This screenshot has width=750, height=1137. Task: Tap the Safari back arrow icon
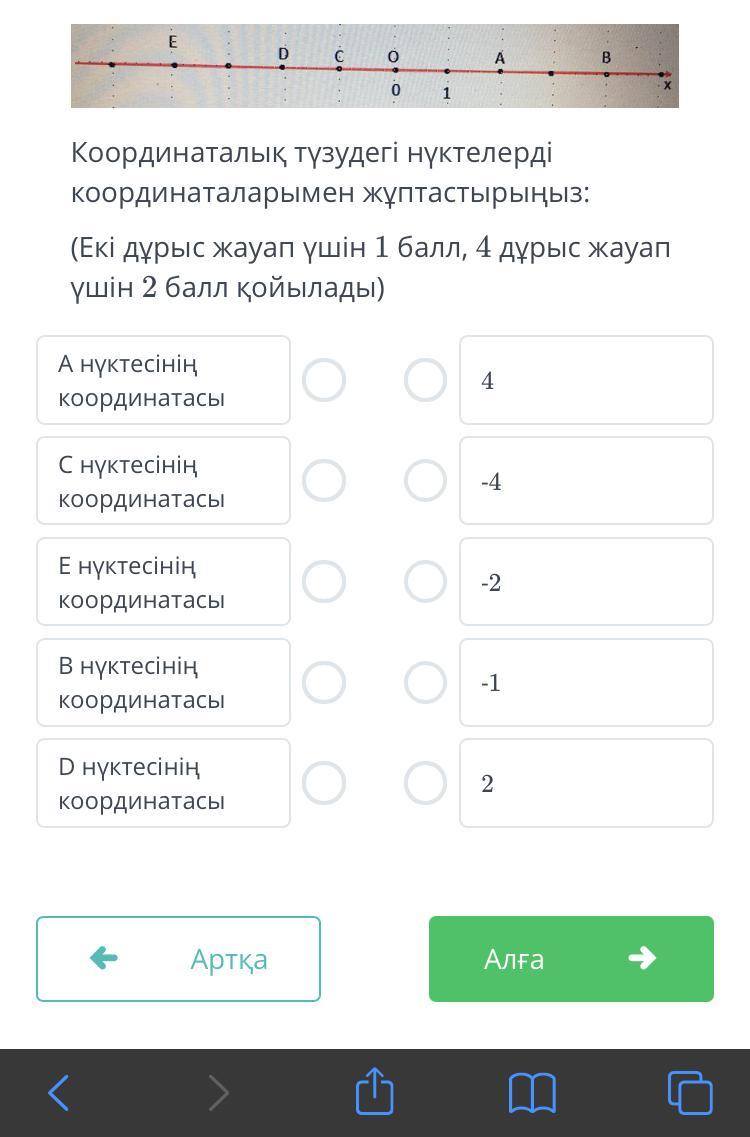pos(59,1092)
